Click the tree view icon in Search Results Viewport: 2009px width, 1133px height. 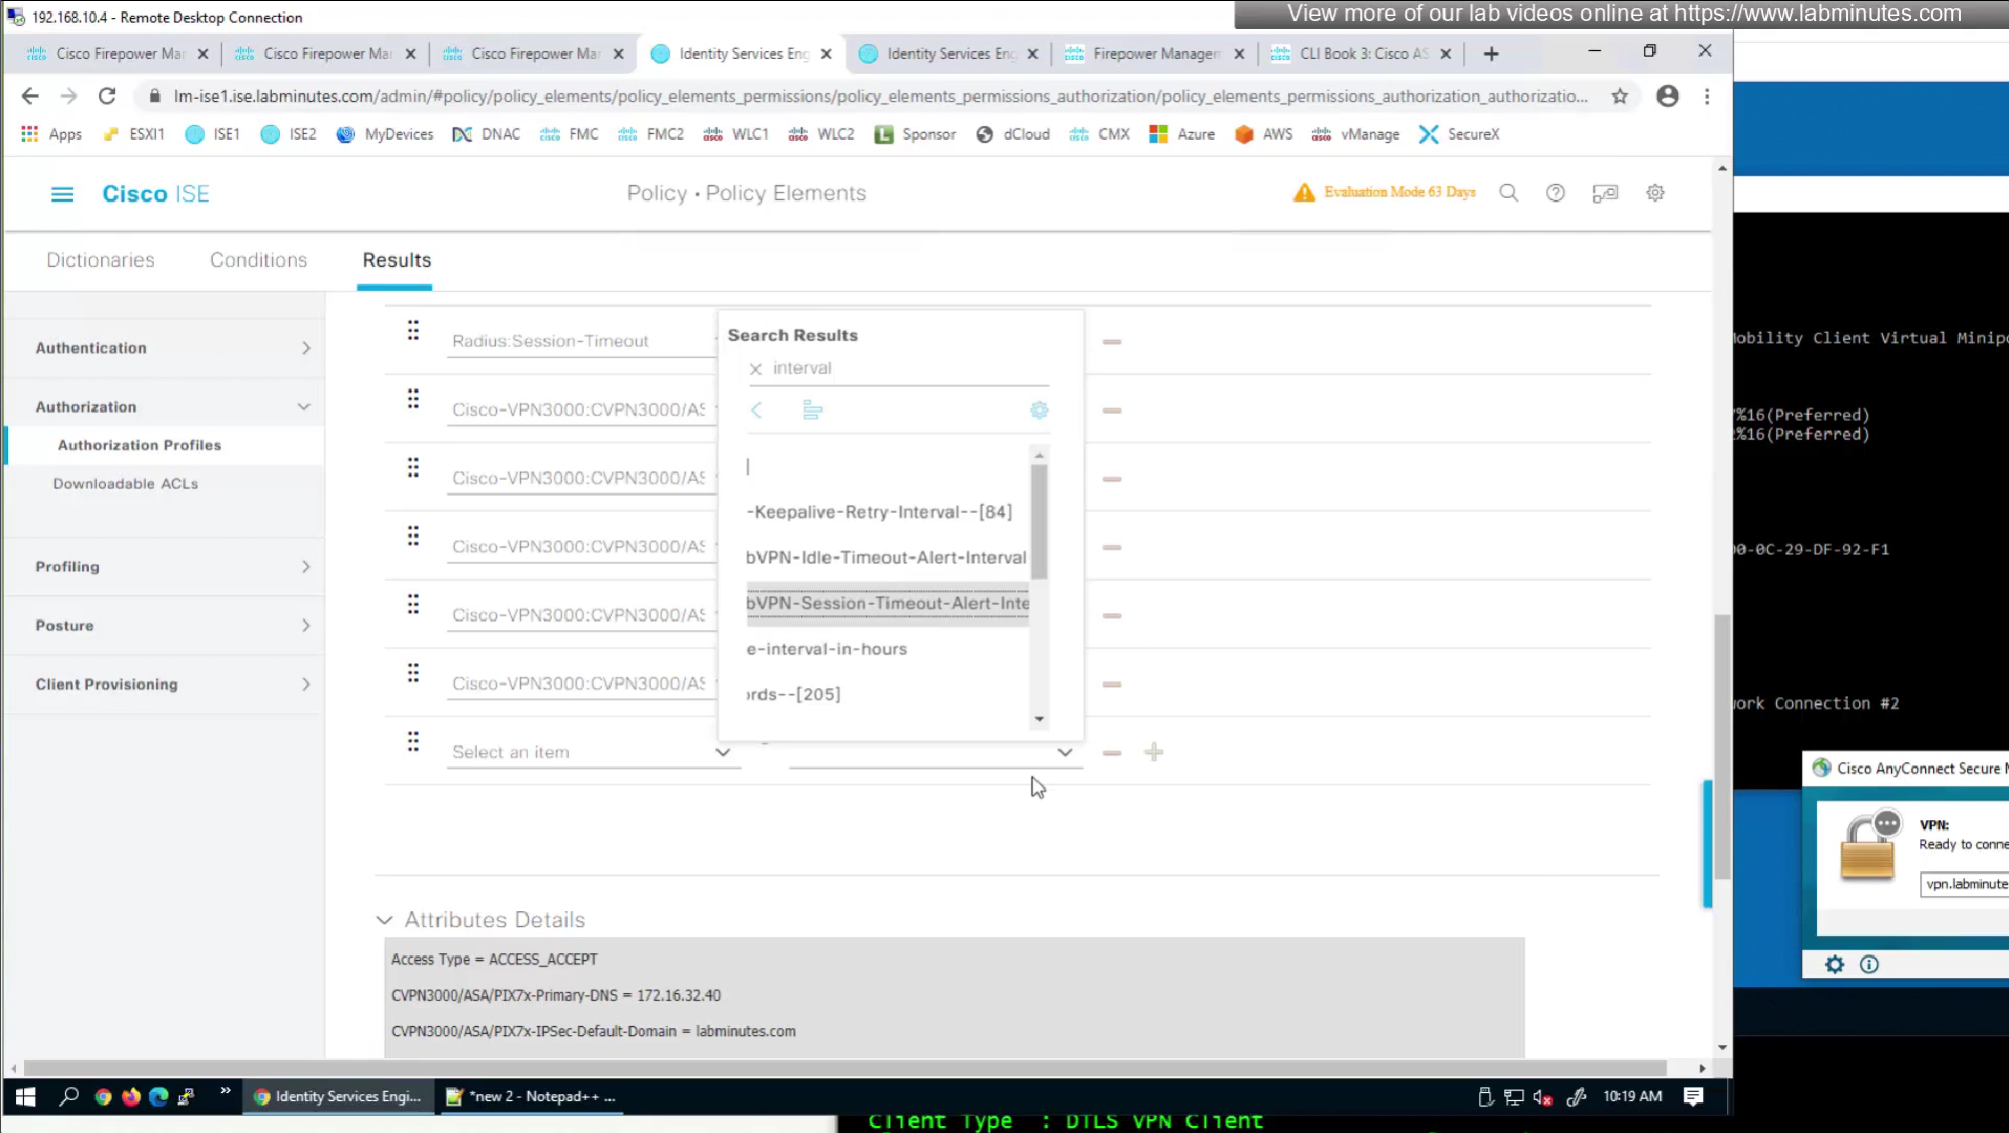pyautogui.click(x=812, y=410)
